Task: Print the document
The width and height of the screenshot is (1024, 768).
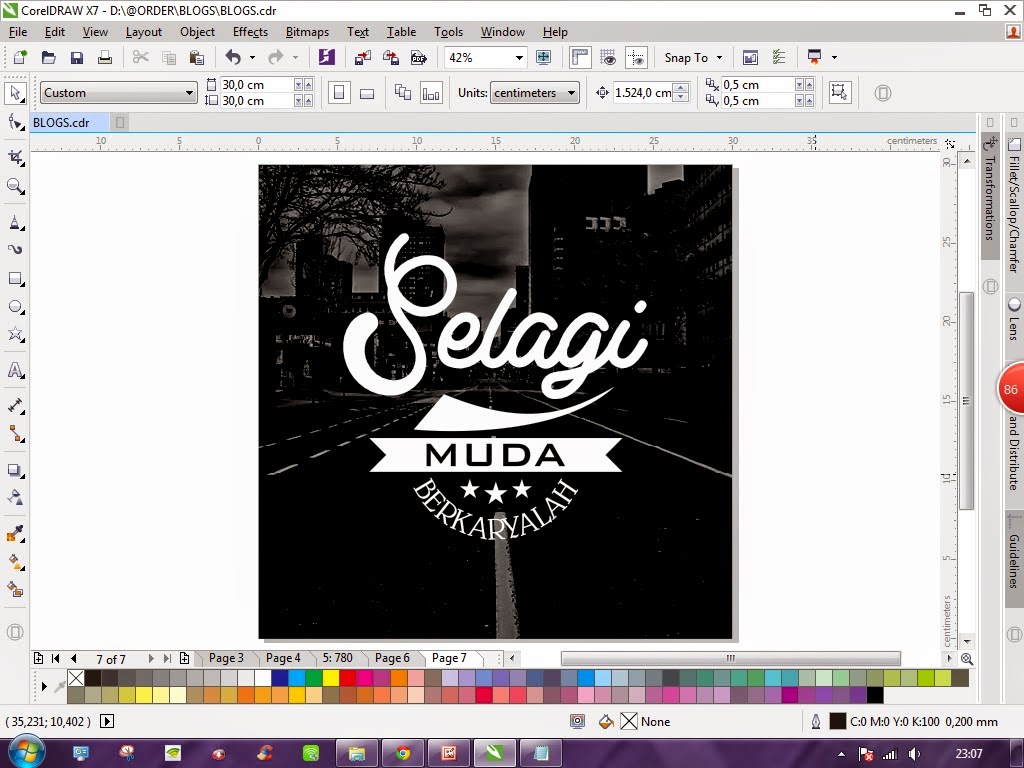Action: pos(104,57)
